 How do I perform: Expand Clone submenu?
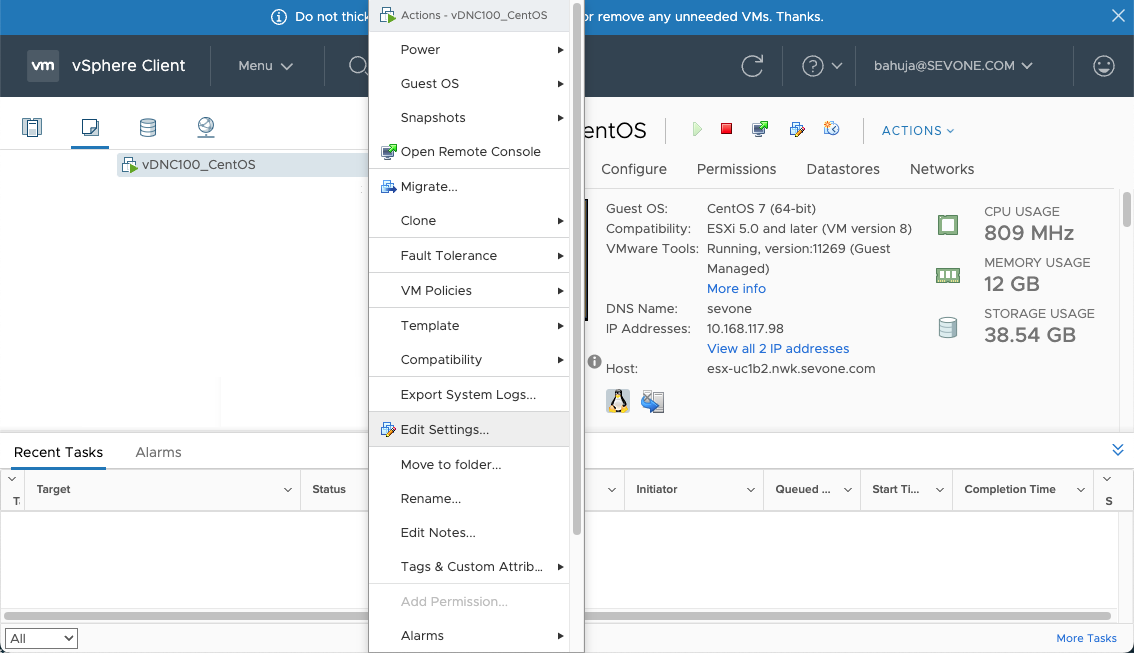coord(469,221)
